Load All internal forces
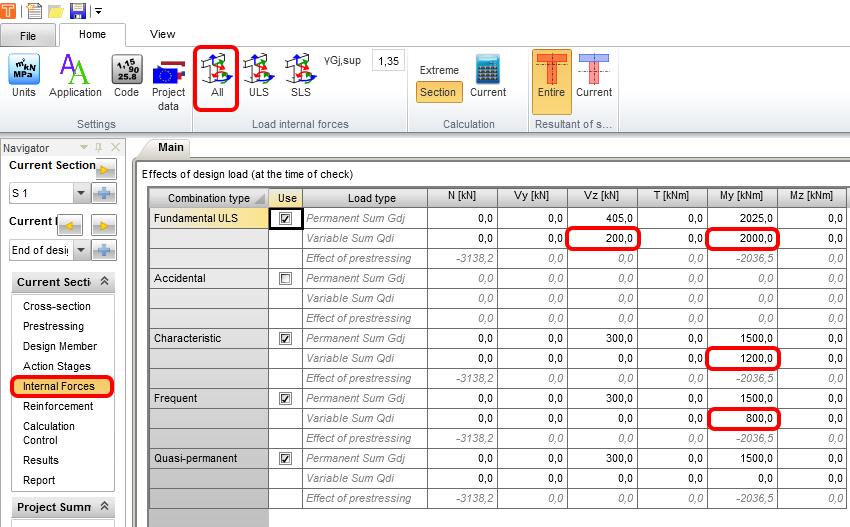This screenshot has width=850, height=527. point(217,76)
